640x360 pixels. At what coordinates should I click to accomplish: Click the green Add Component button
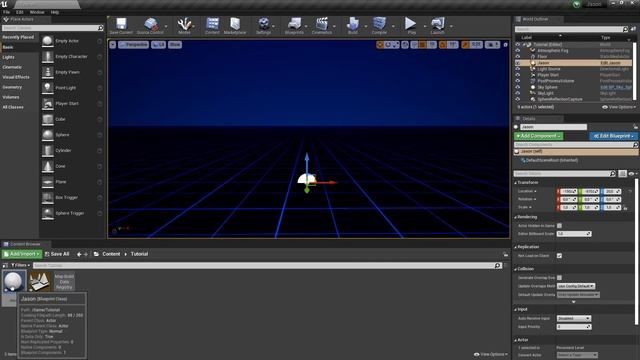click(538, 136)
